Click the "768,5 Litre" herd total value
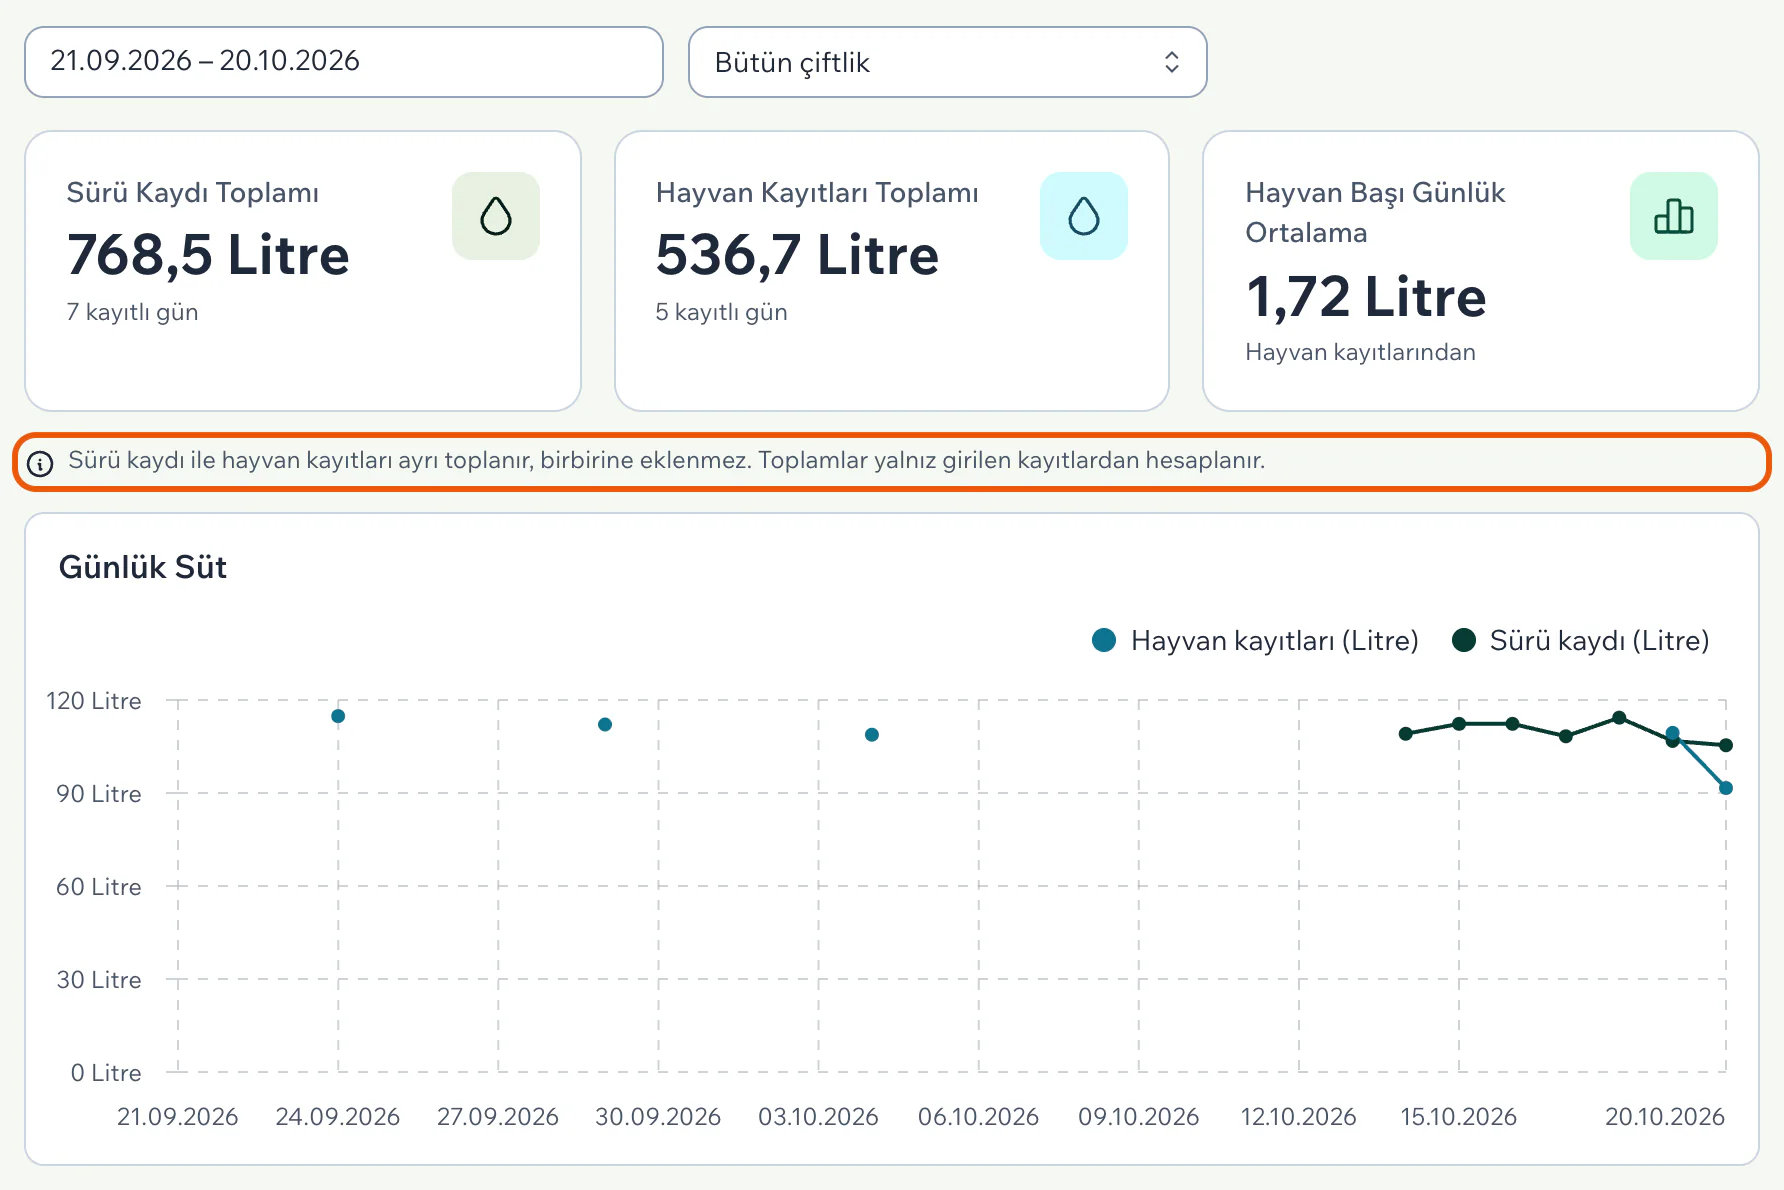1784x1190 pixels. pos(208,255)
